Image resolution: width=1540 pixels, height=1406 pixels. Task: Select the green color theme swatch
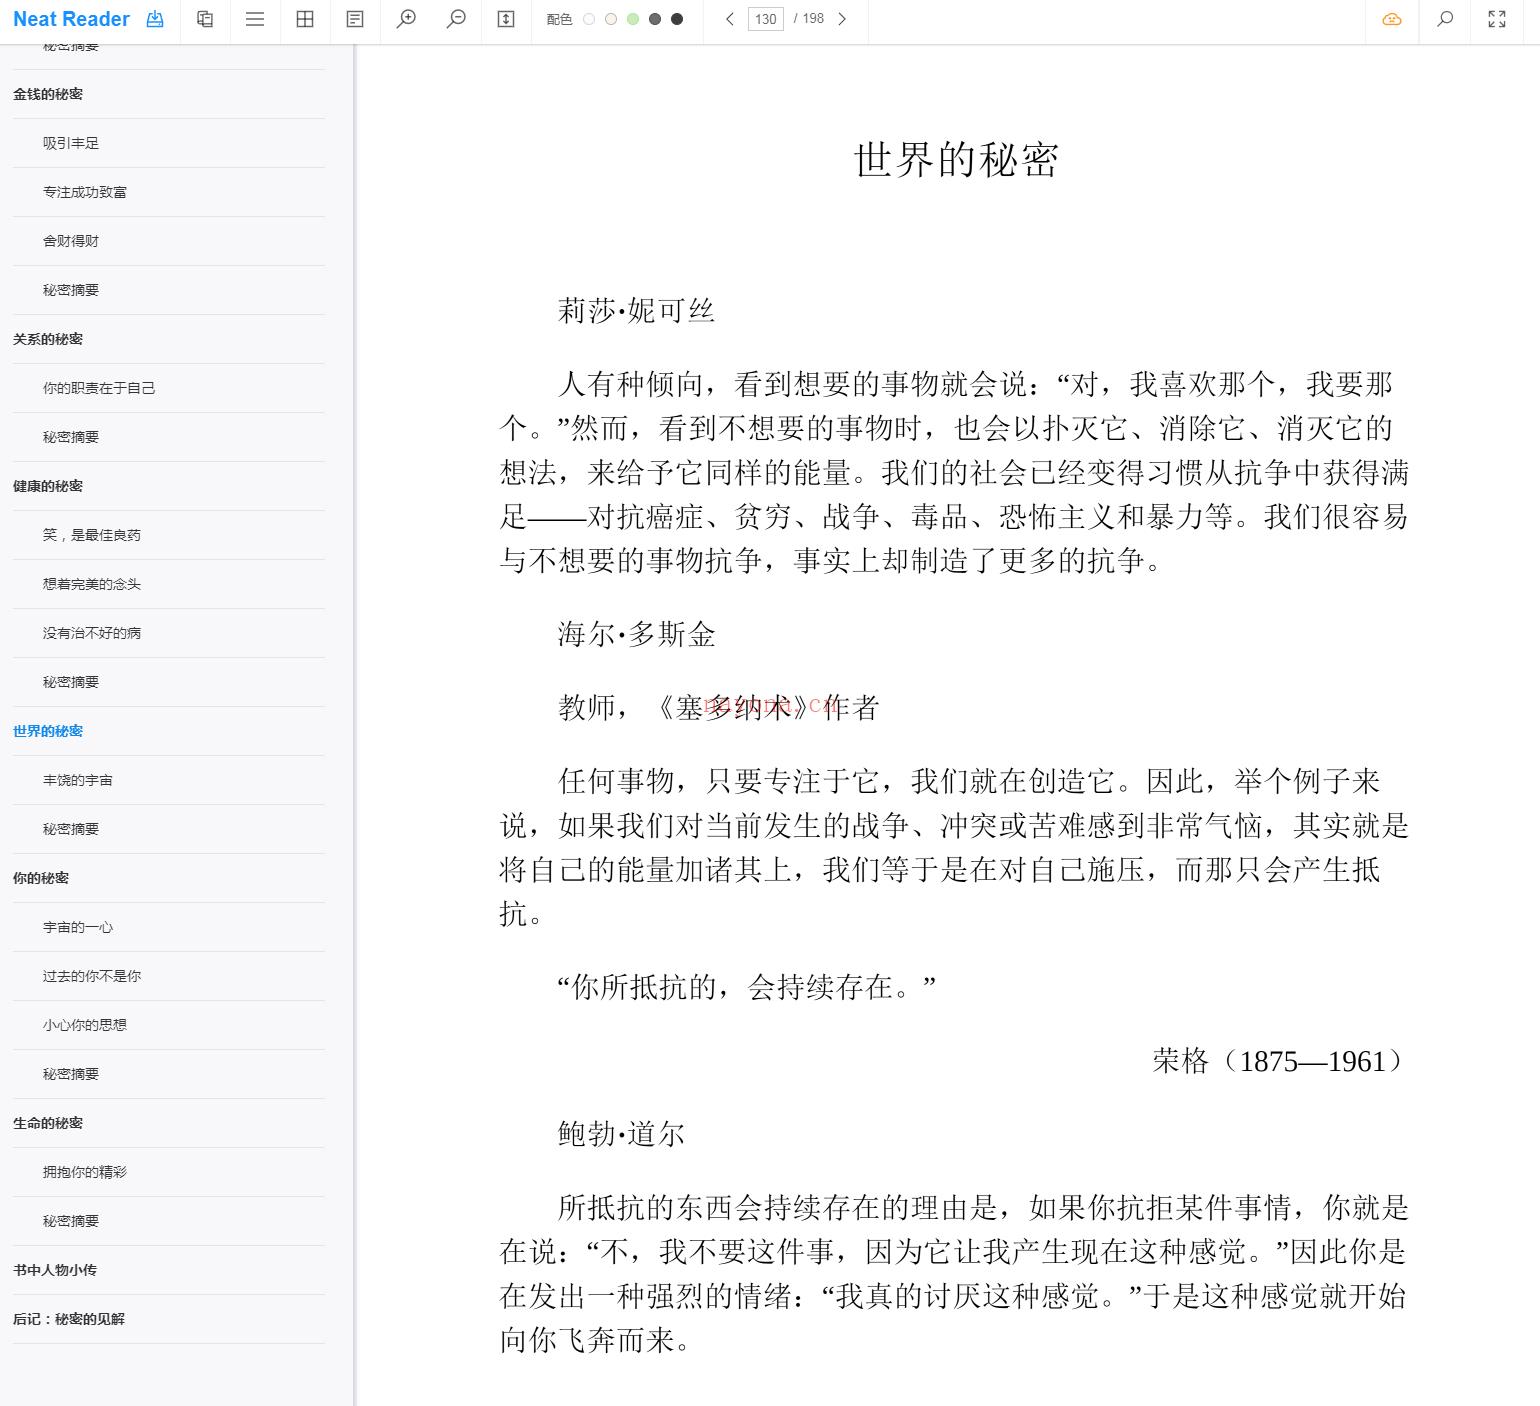pyautogui.click(x=633, y=19)
